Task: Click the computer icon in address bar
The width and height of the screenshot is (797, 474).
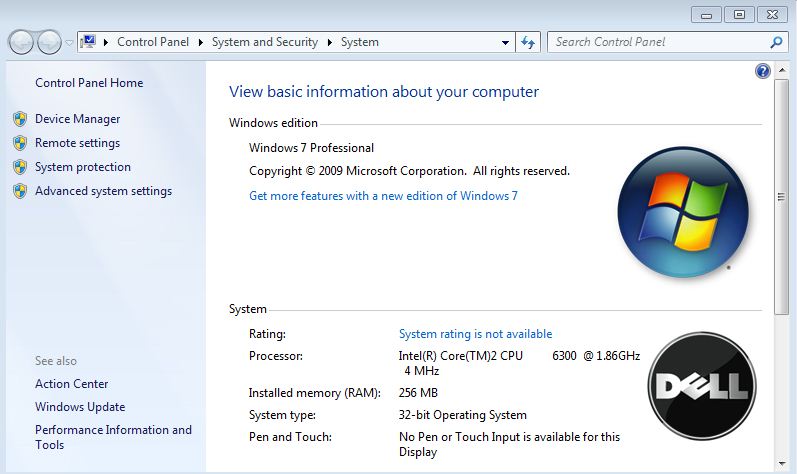Action: point(88,42)
